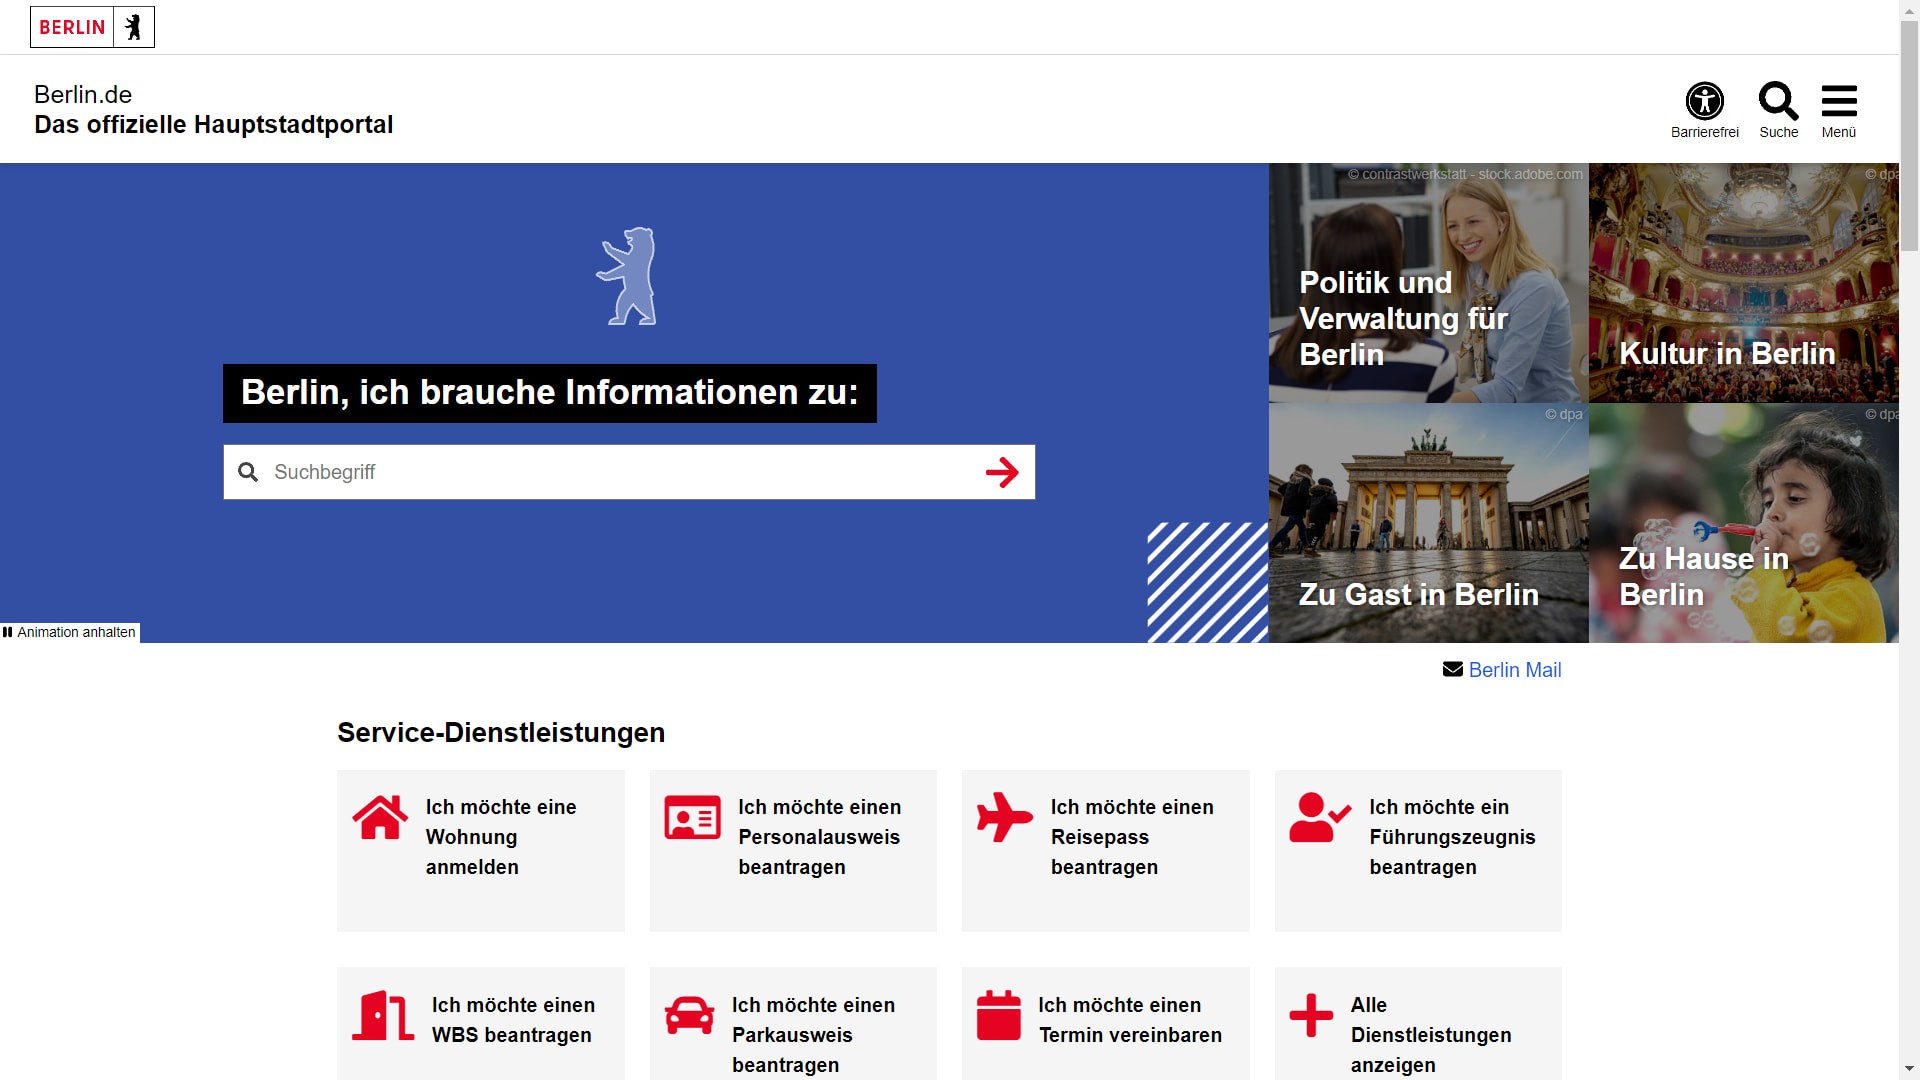The width and height of the screenshot is (1920, 1080).
Task: Click the Berlin logo with bear
Action: 92,27
